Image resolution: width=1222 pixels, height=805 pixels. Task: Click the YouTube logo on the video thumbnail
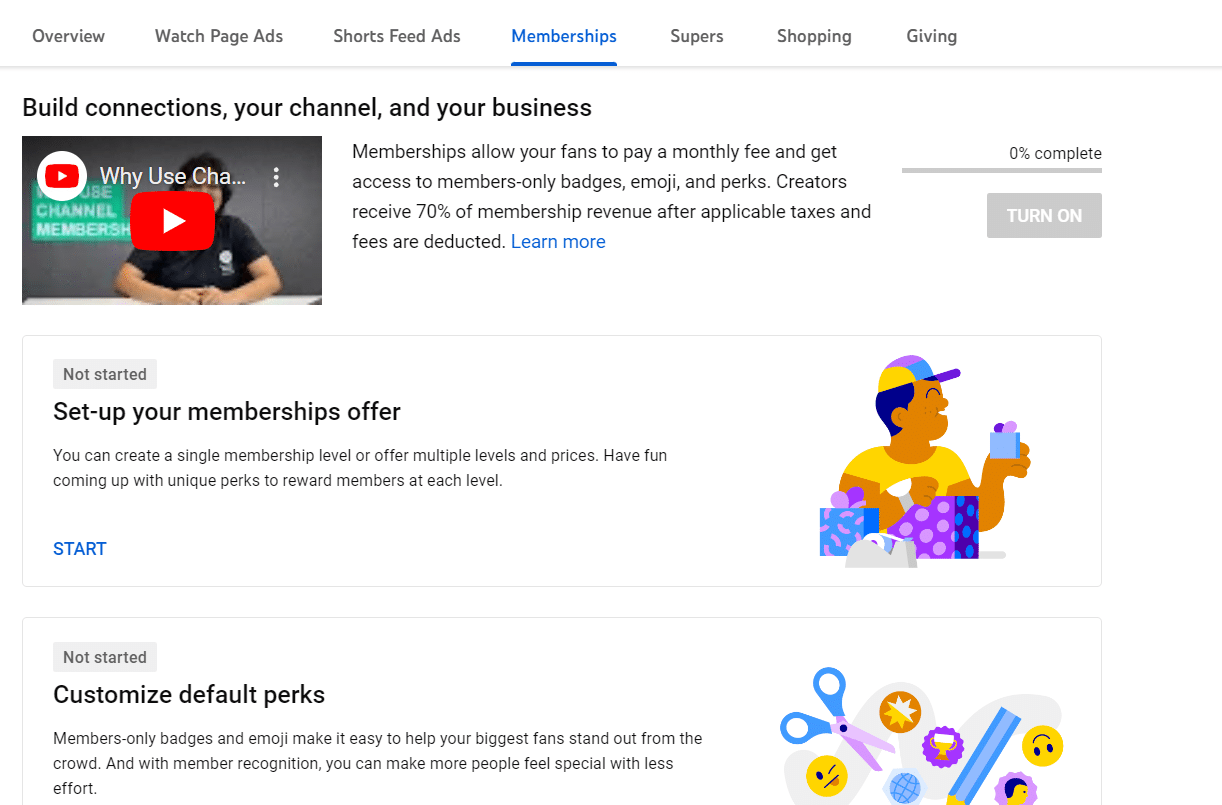(x=62, y=175)
